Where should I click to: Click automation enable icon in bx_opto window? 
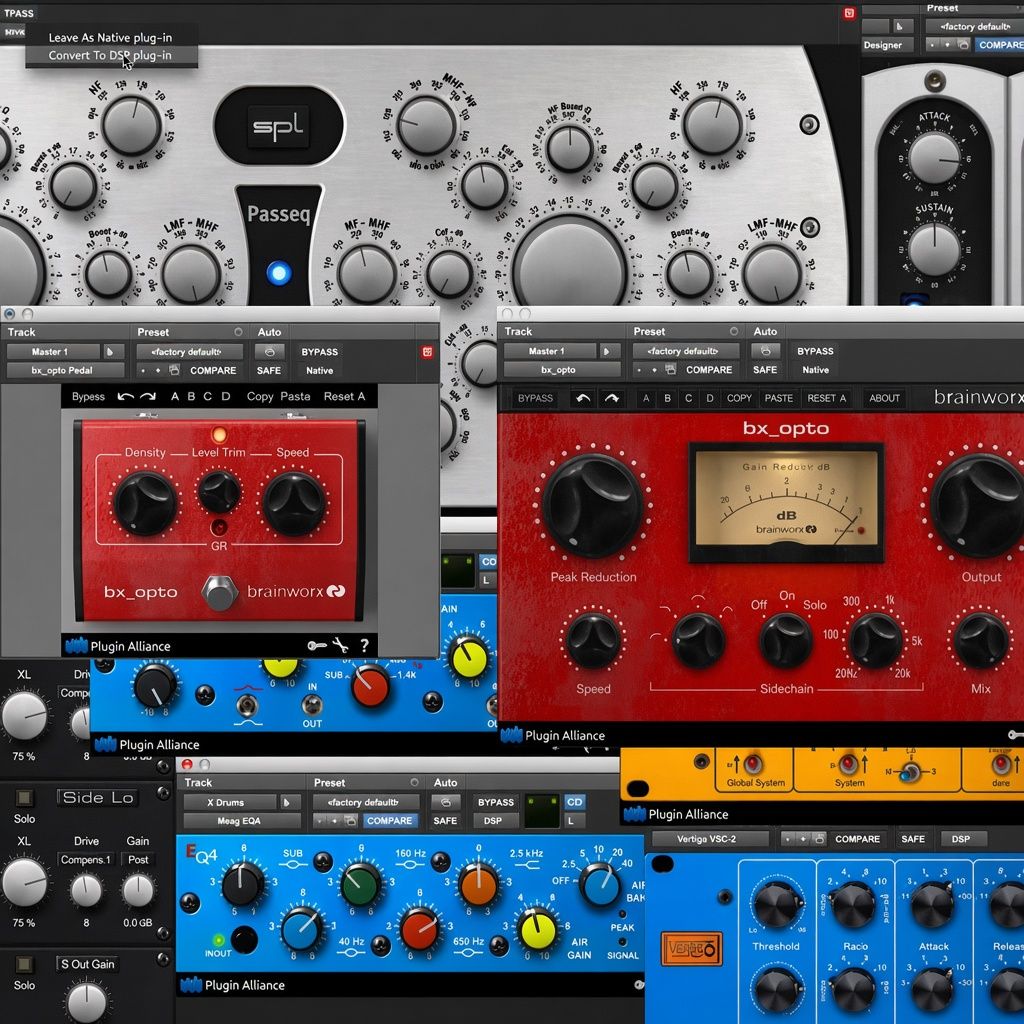point(765,351)
